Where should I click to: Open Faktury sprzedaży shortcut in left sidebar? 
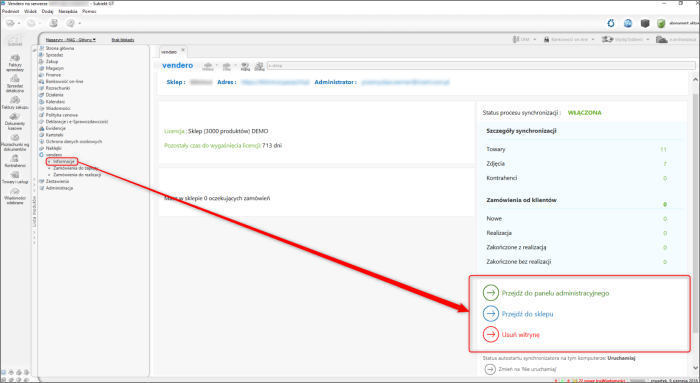pyautogui.click(x=15, y=63)
